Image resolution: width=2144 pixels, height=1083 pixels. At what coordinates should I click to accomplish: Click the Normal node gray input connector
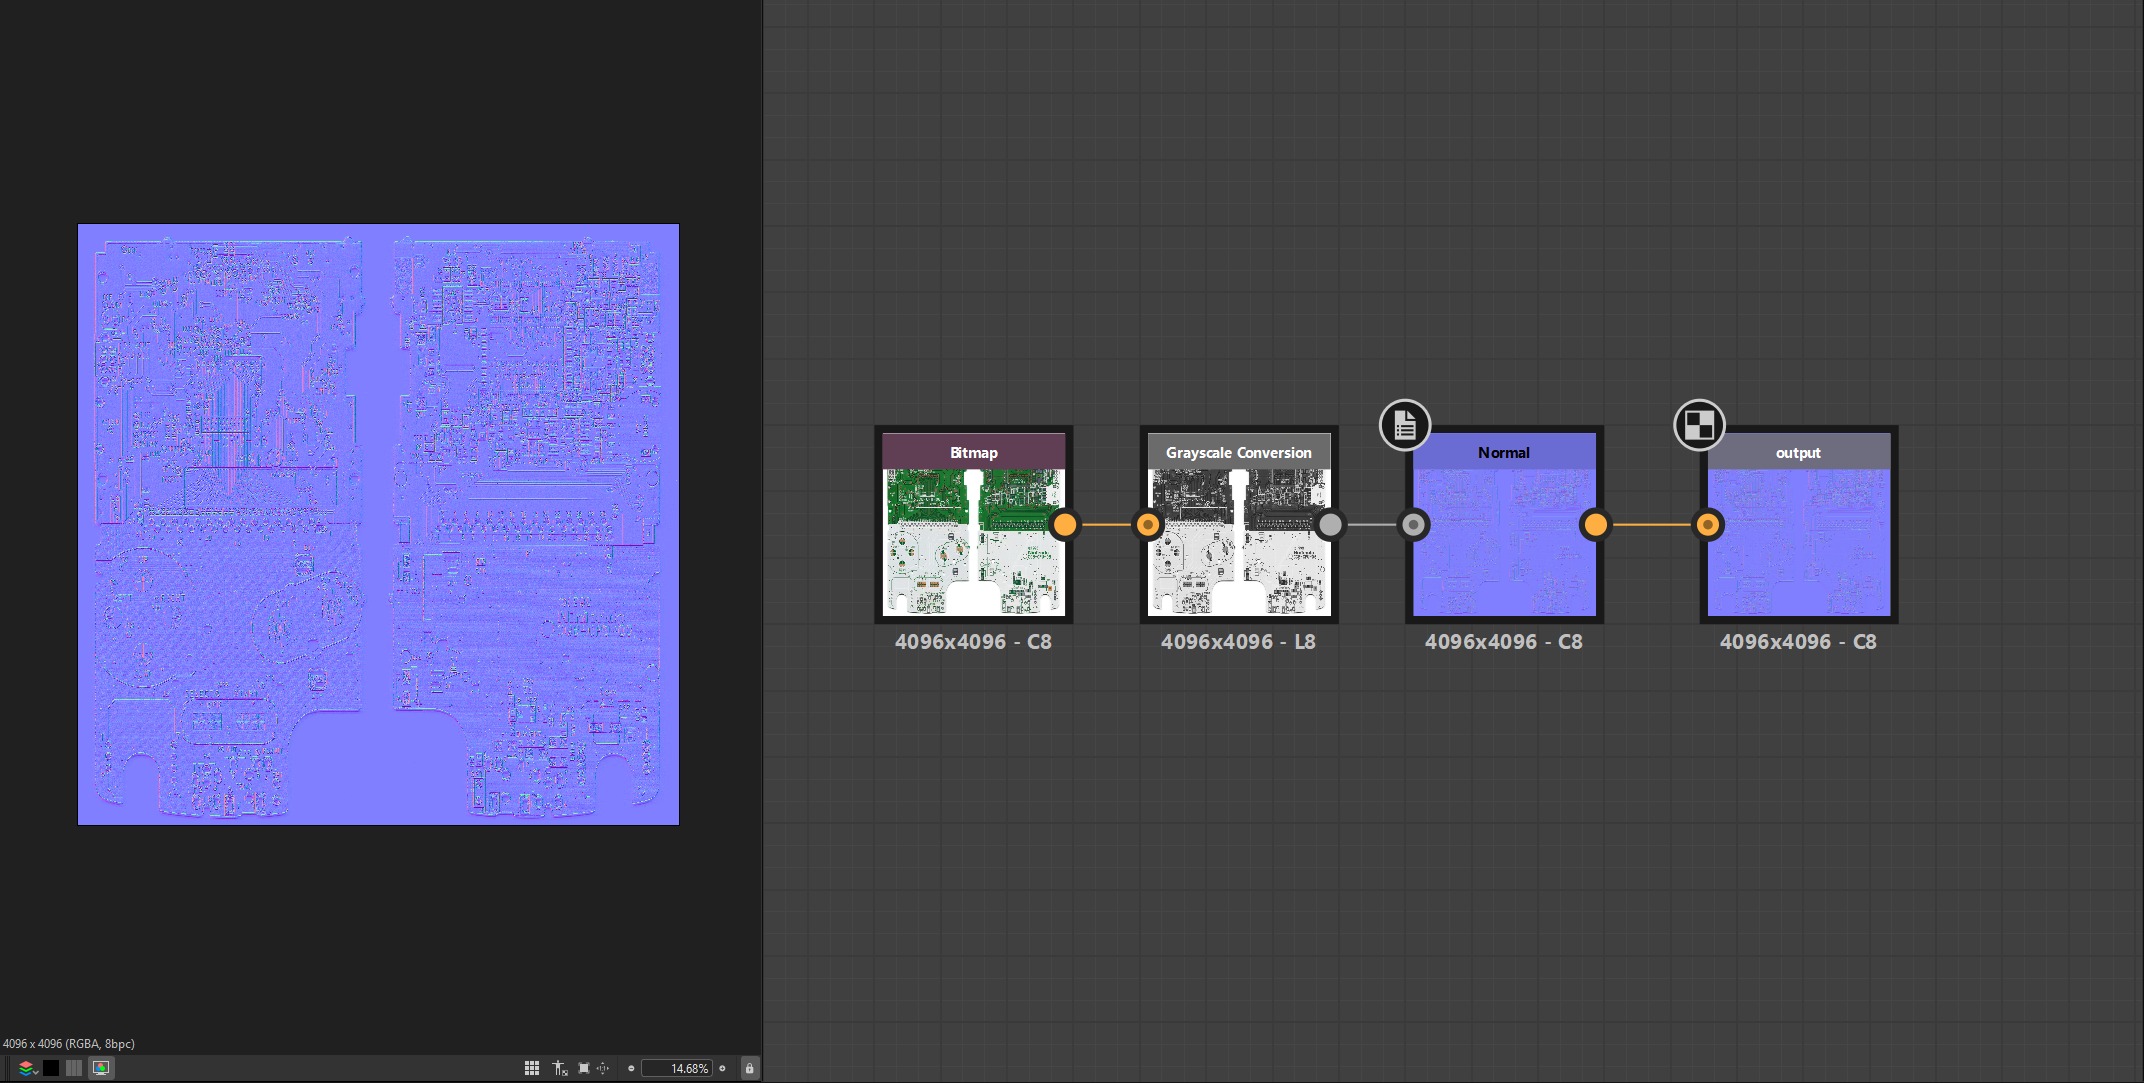(x=1413, y=524)
